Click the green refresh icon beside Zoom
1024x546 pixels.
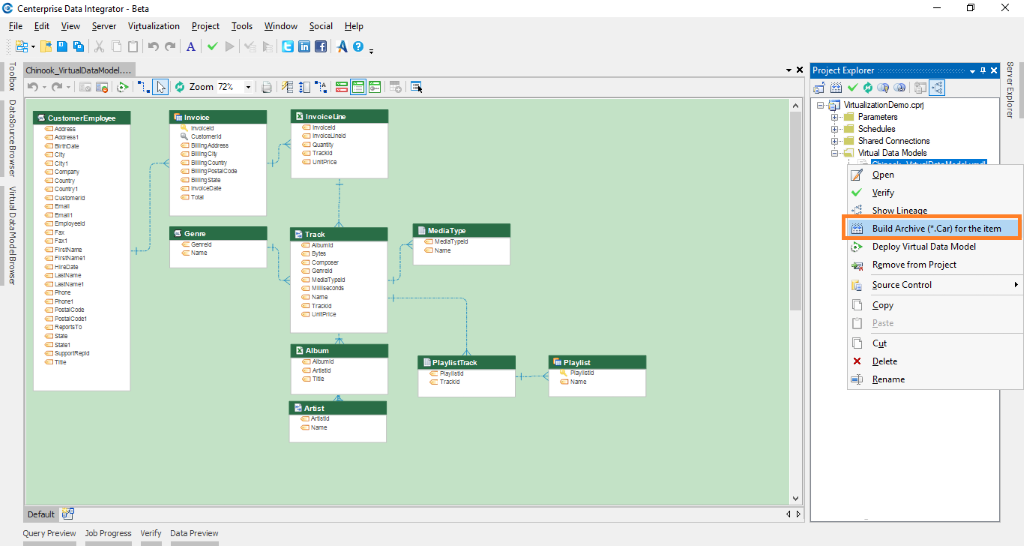179,87
